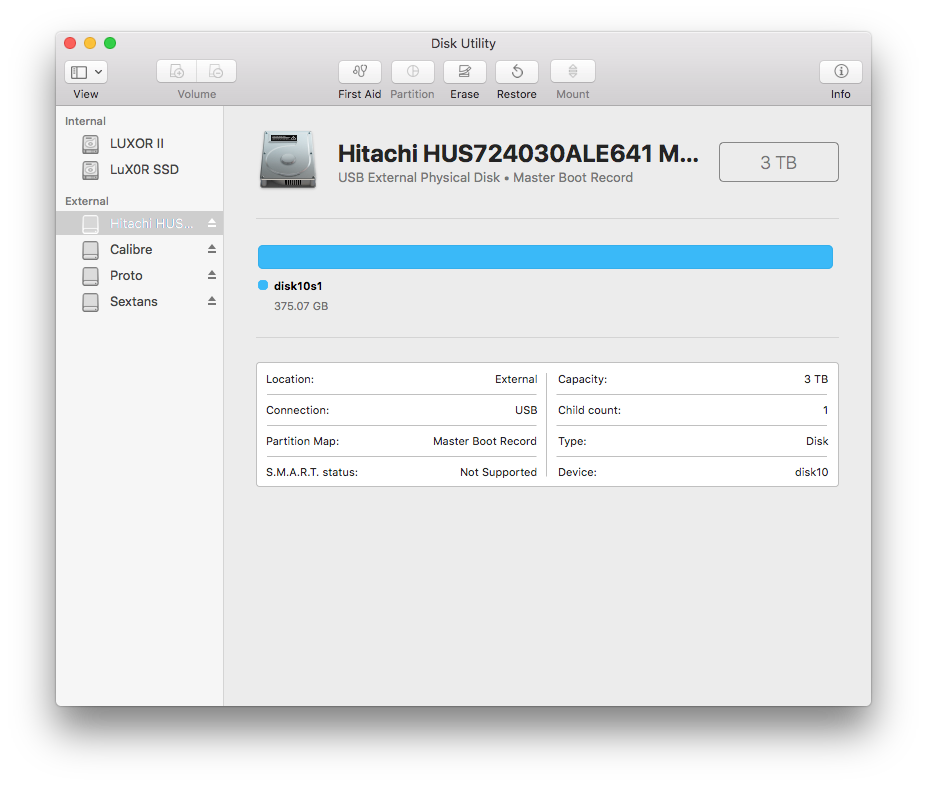This screenshot has width=927, height=786.
Task: Select the LuX0R SSD internal disk
Action: [x=140, y=170]
